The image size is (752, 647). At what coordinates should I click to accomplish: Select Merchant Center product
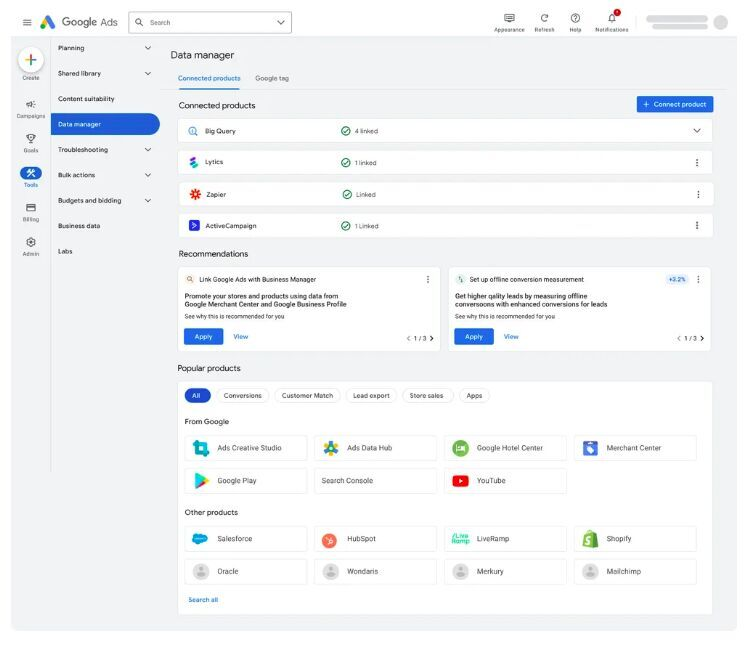point(635,448)
